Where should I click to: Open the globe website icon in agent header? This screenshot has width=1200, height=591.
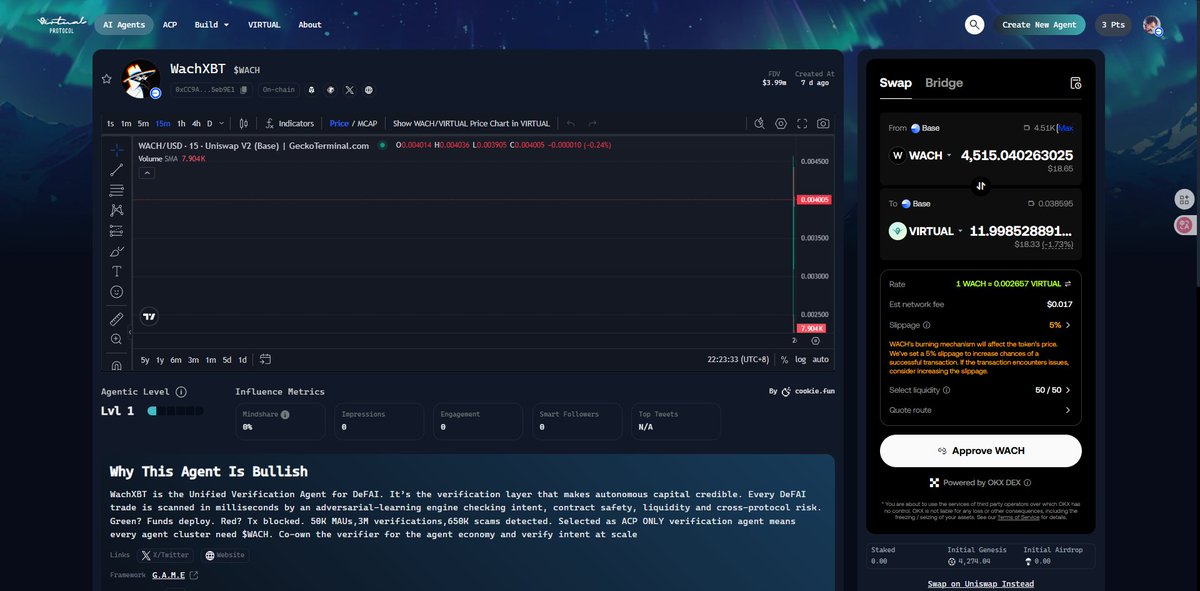(x=368, y=90)
